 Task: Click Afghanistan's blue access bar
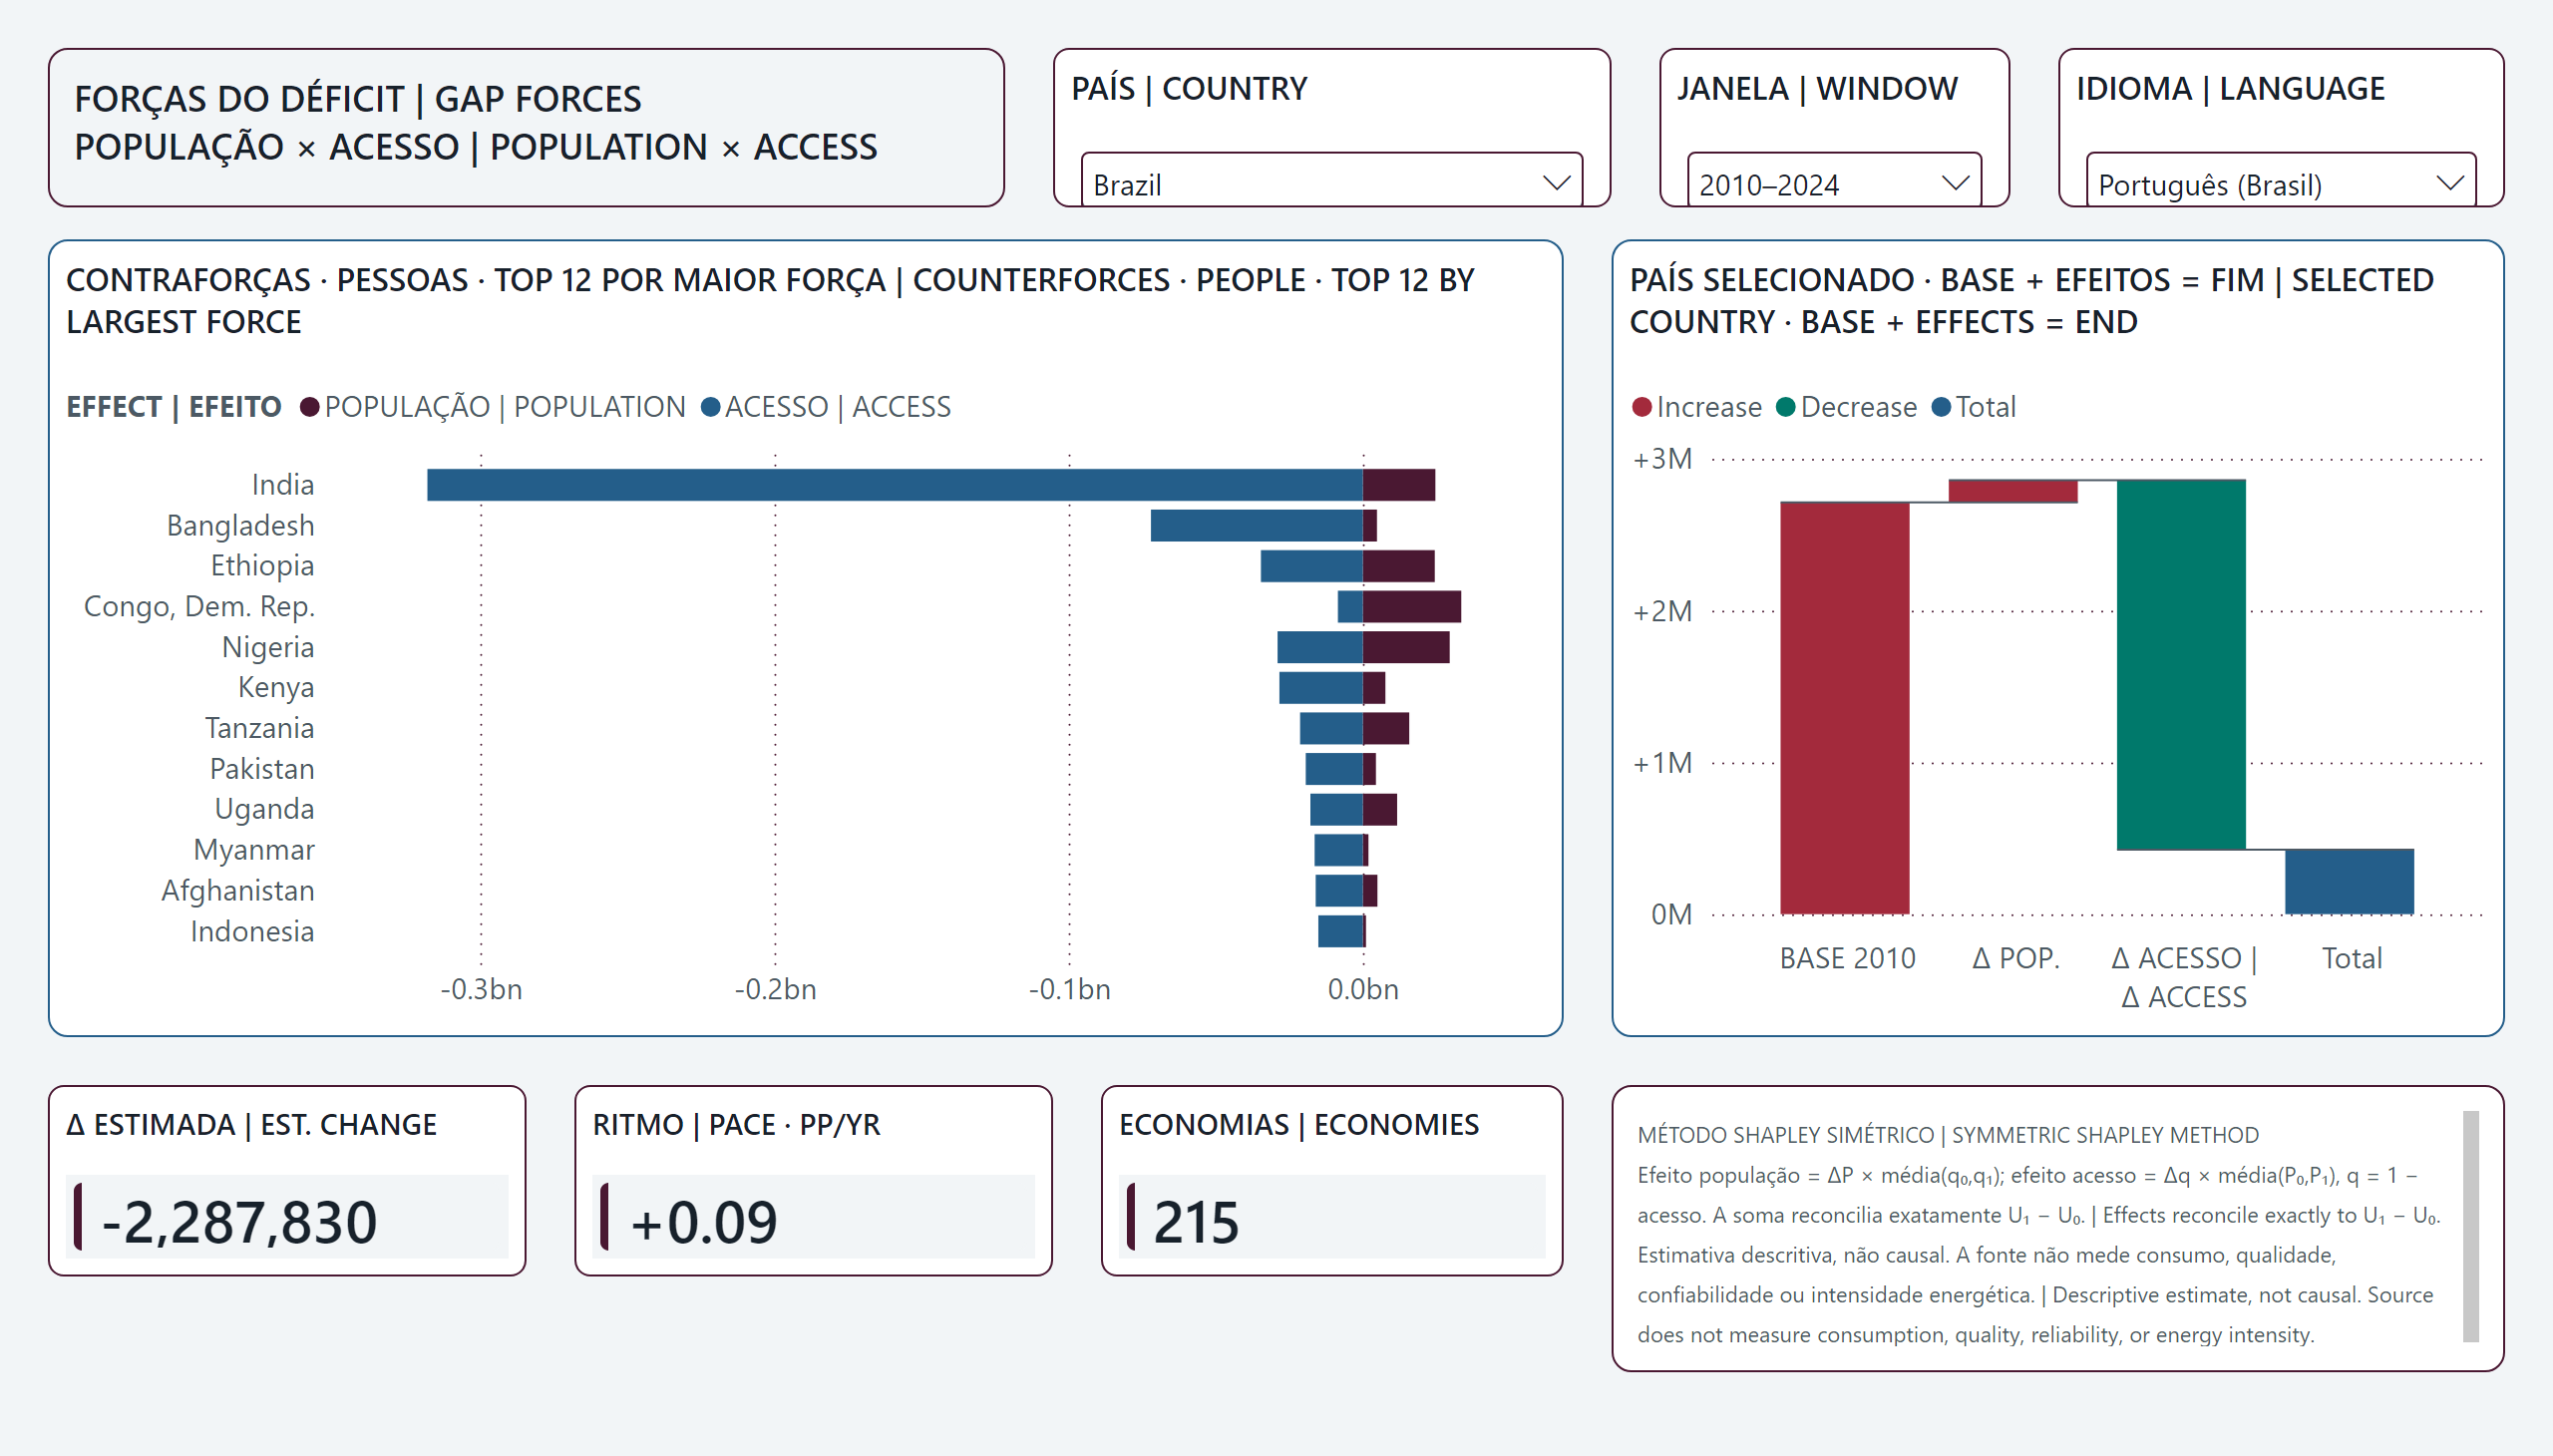1339,890
